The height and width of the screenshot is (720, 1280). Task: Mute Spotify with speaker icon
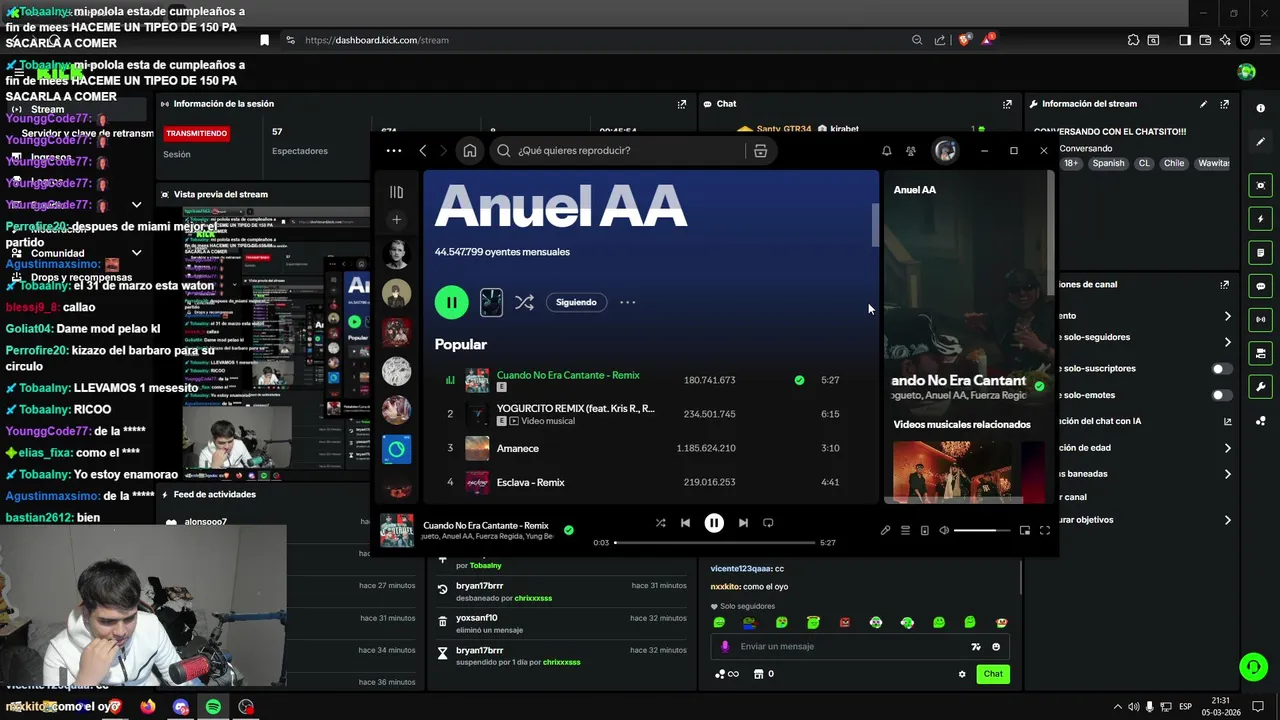click(x=944, y=530)
